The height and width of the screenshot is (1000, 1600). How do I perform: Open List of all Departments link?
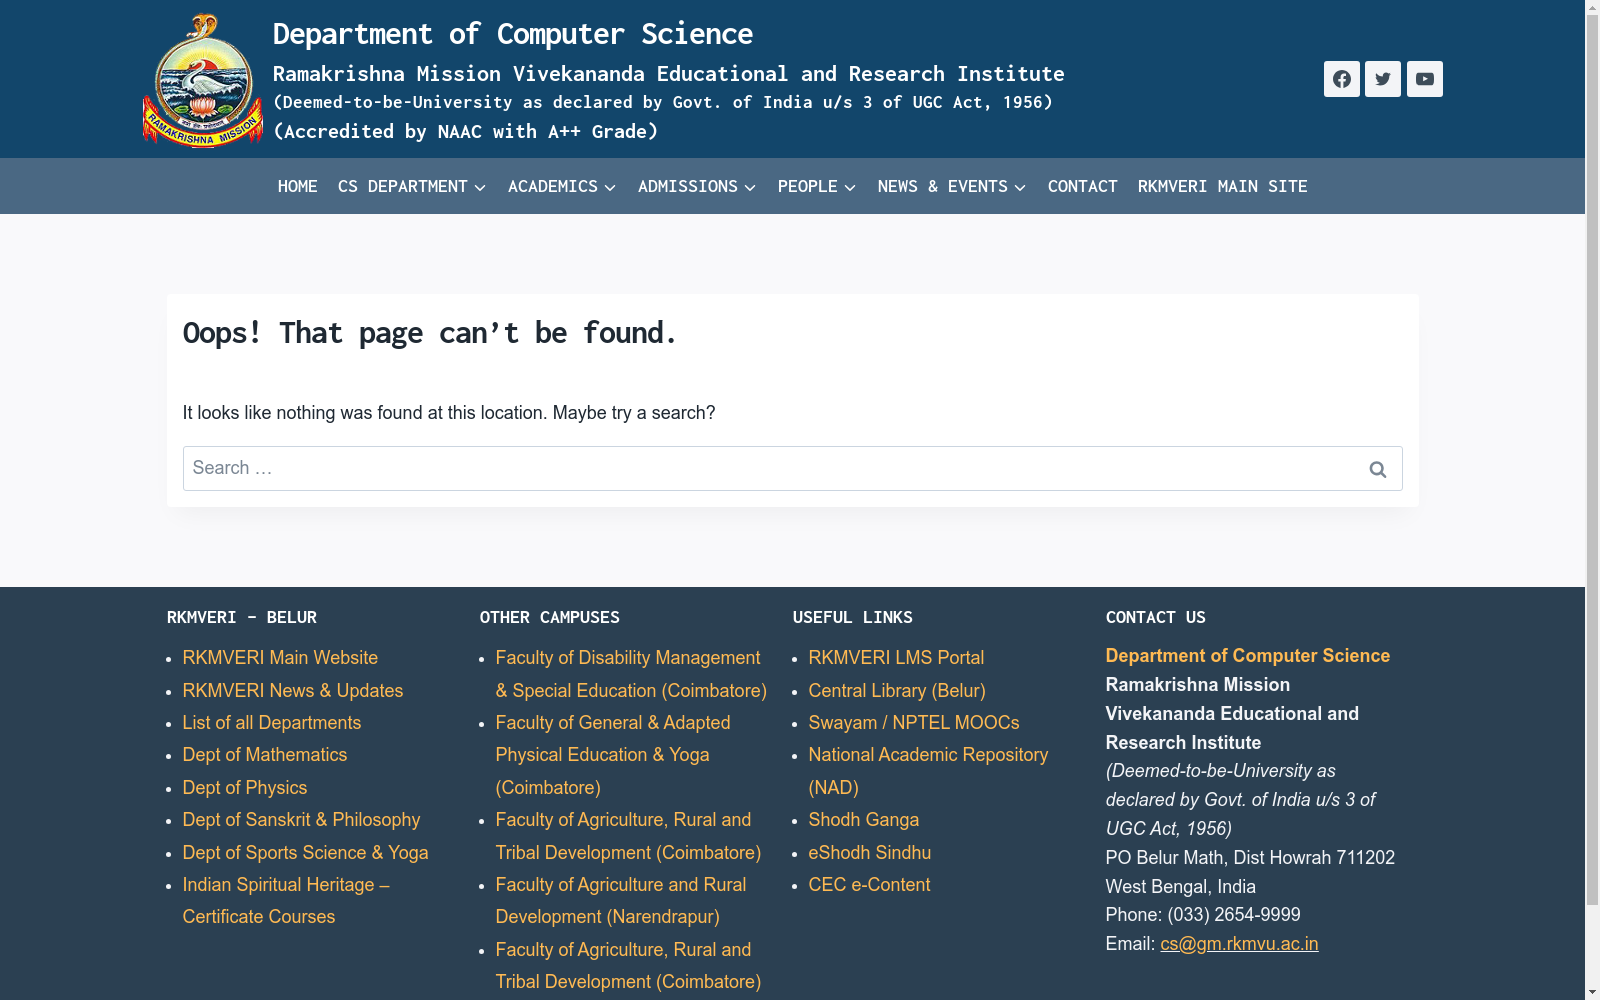272,723
